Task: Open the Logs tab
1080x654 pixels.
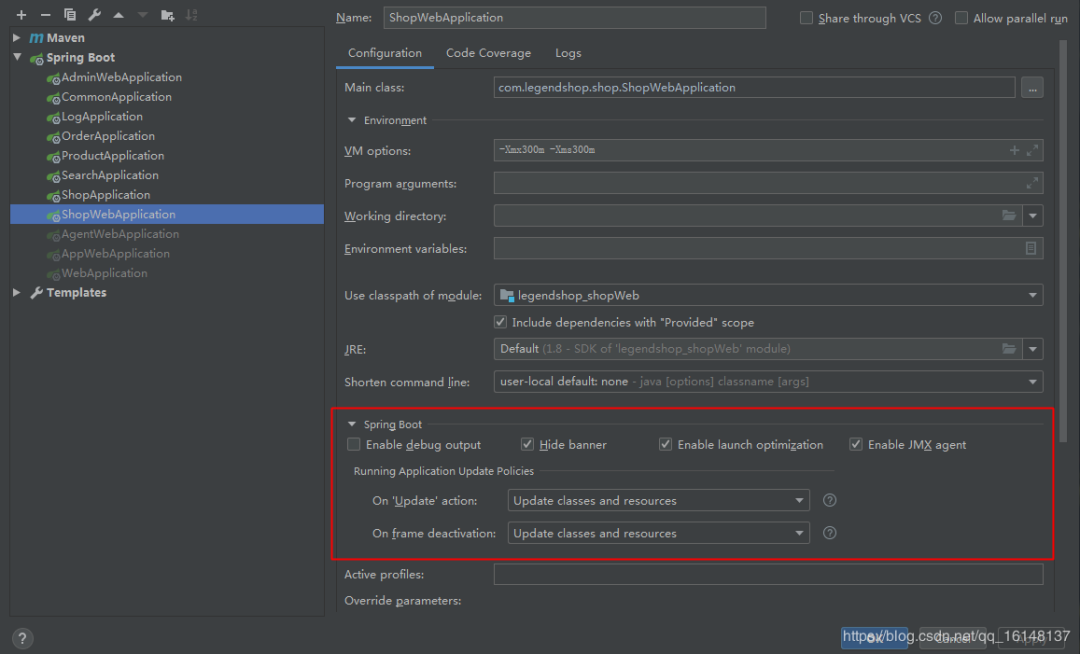Action: (568, 53)
